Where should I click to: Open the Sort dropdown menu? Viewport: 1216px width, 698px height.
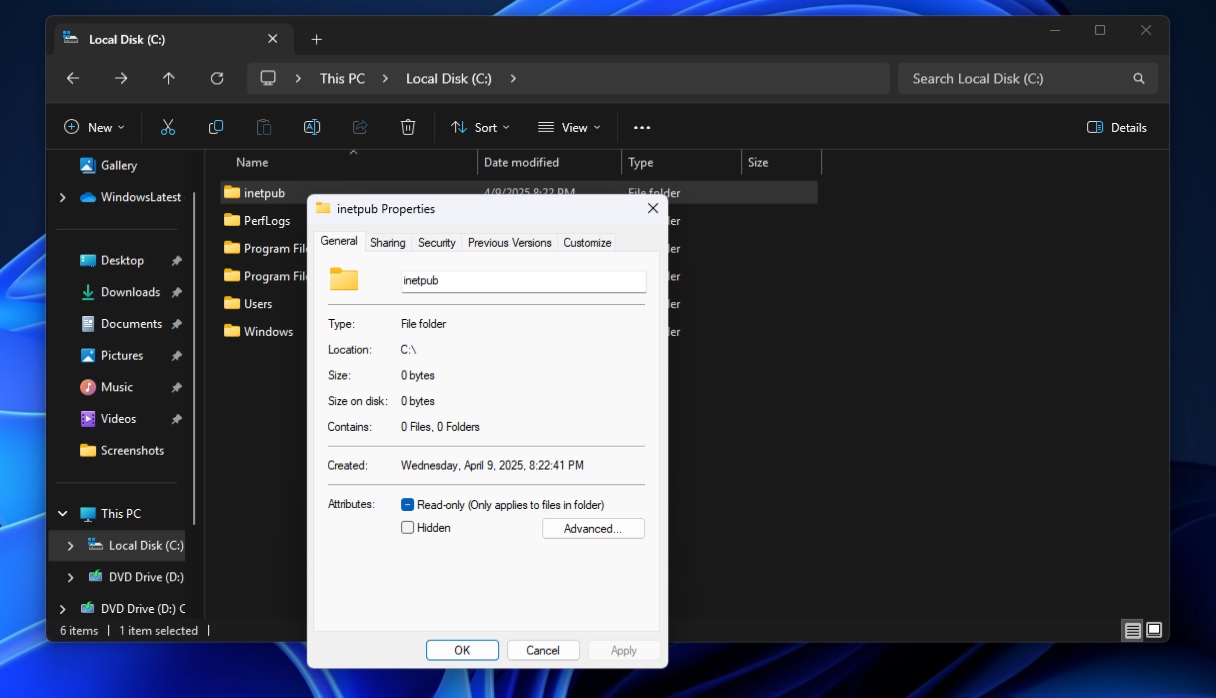coord(480,127)
